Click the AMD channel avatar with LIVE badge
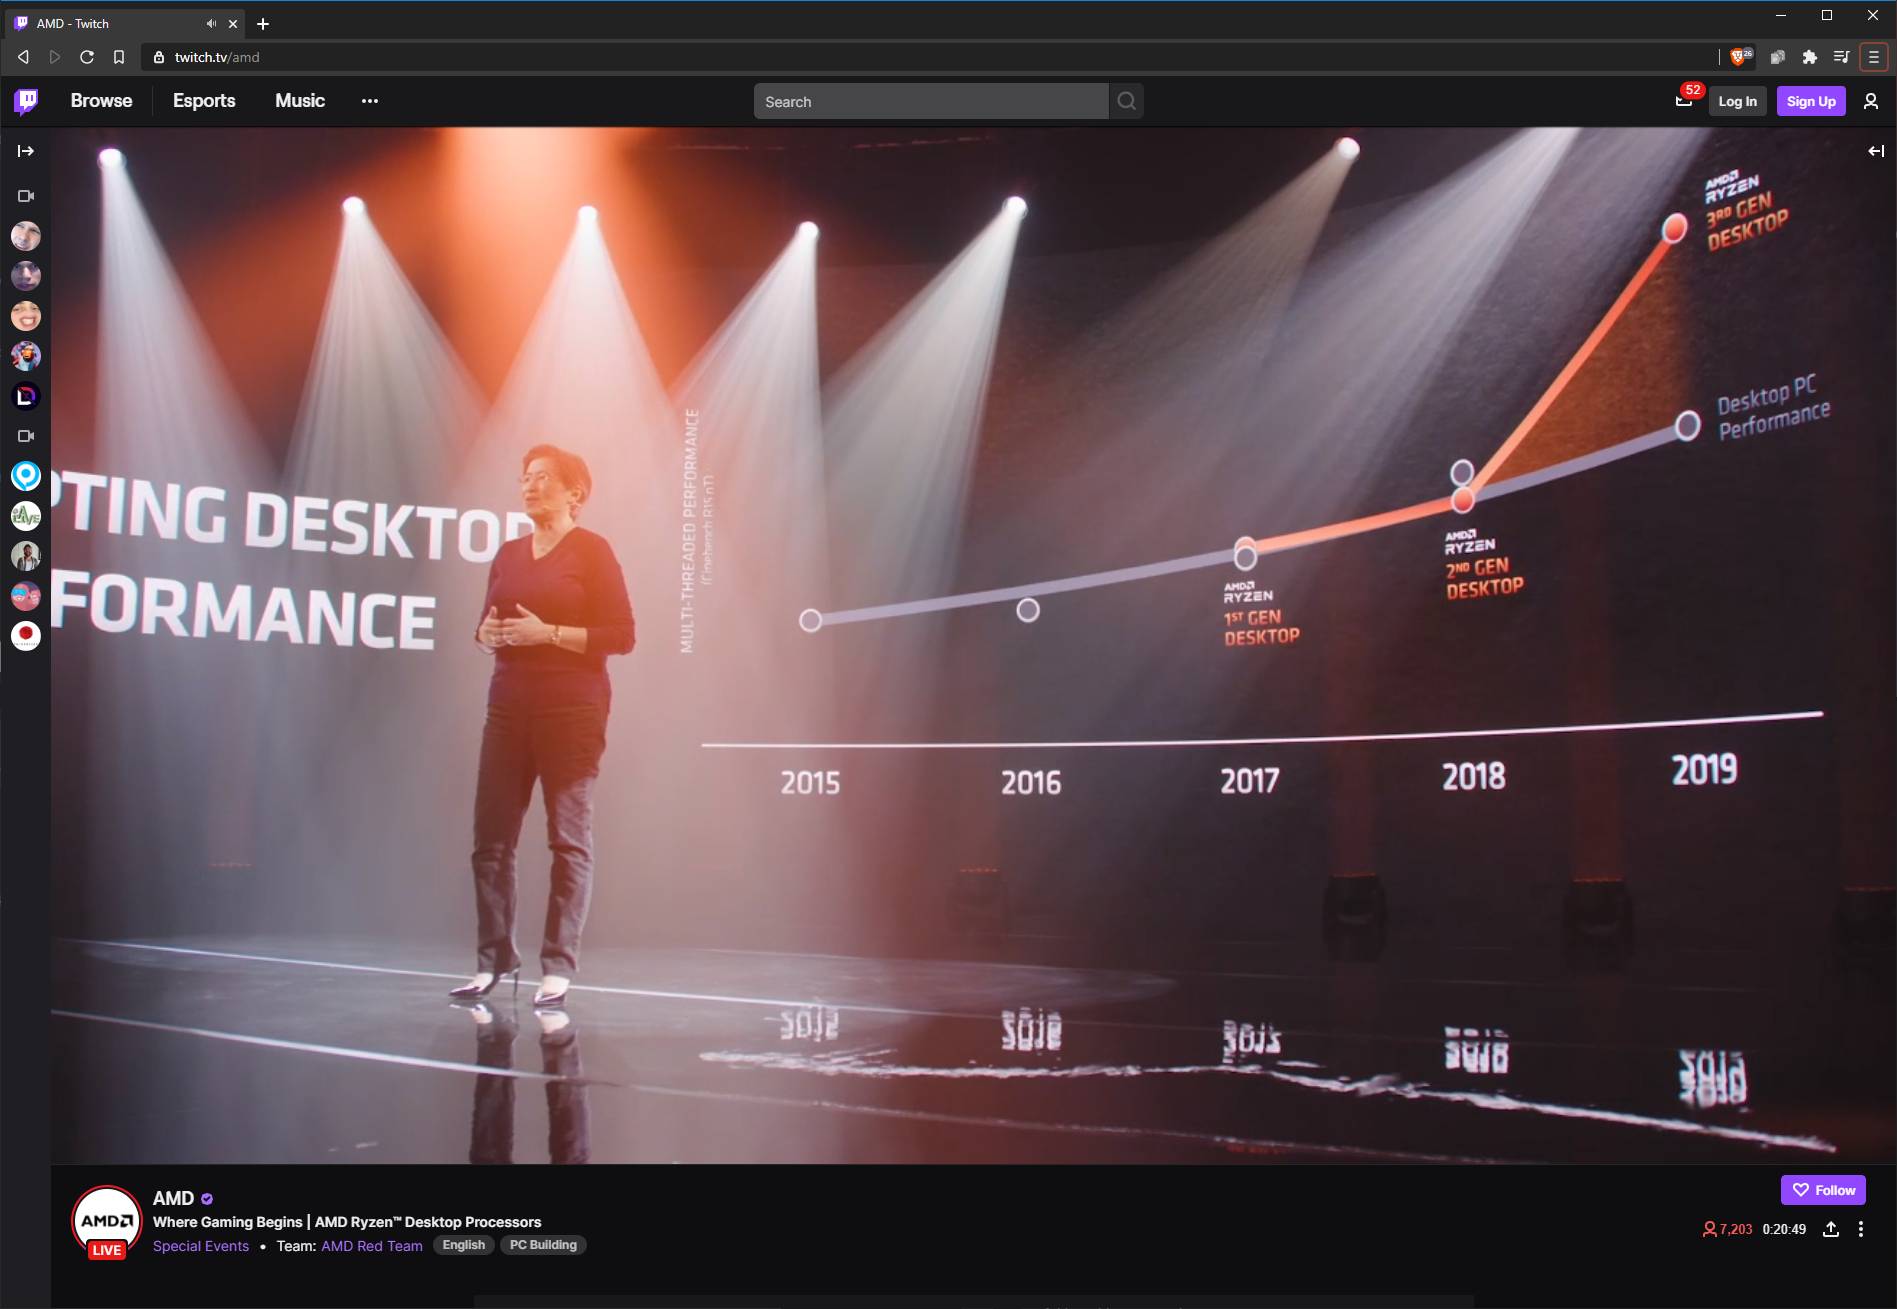The height and width of the screenshot is (1309, 1897). (107, 1222)
